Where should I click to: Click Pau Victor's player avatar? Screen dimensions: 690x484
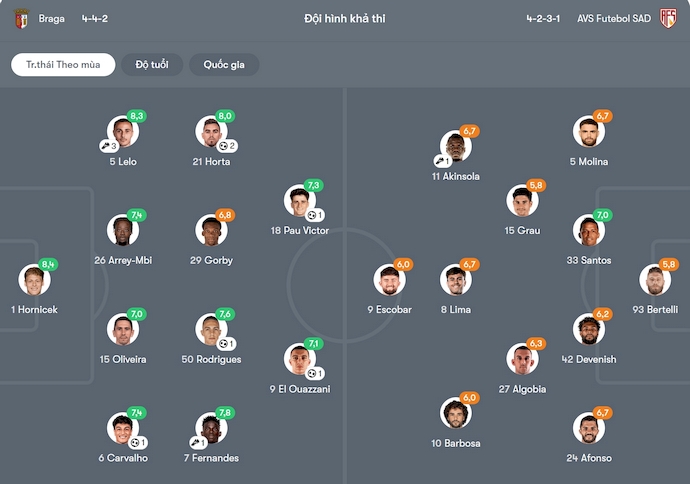(299, 200)
